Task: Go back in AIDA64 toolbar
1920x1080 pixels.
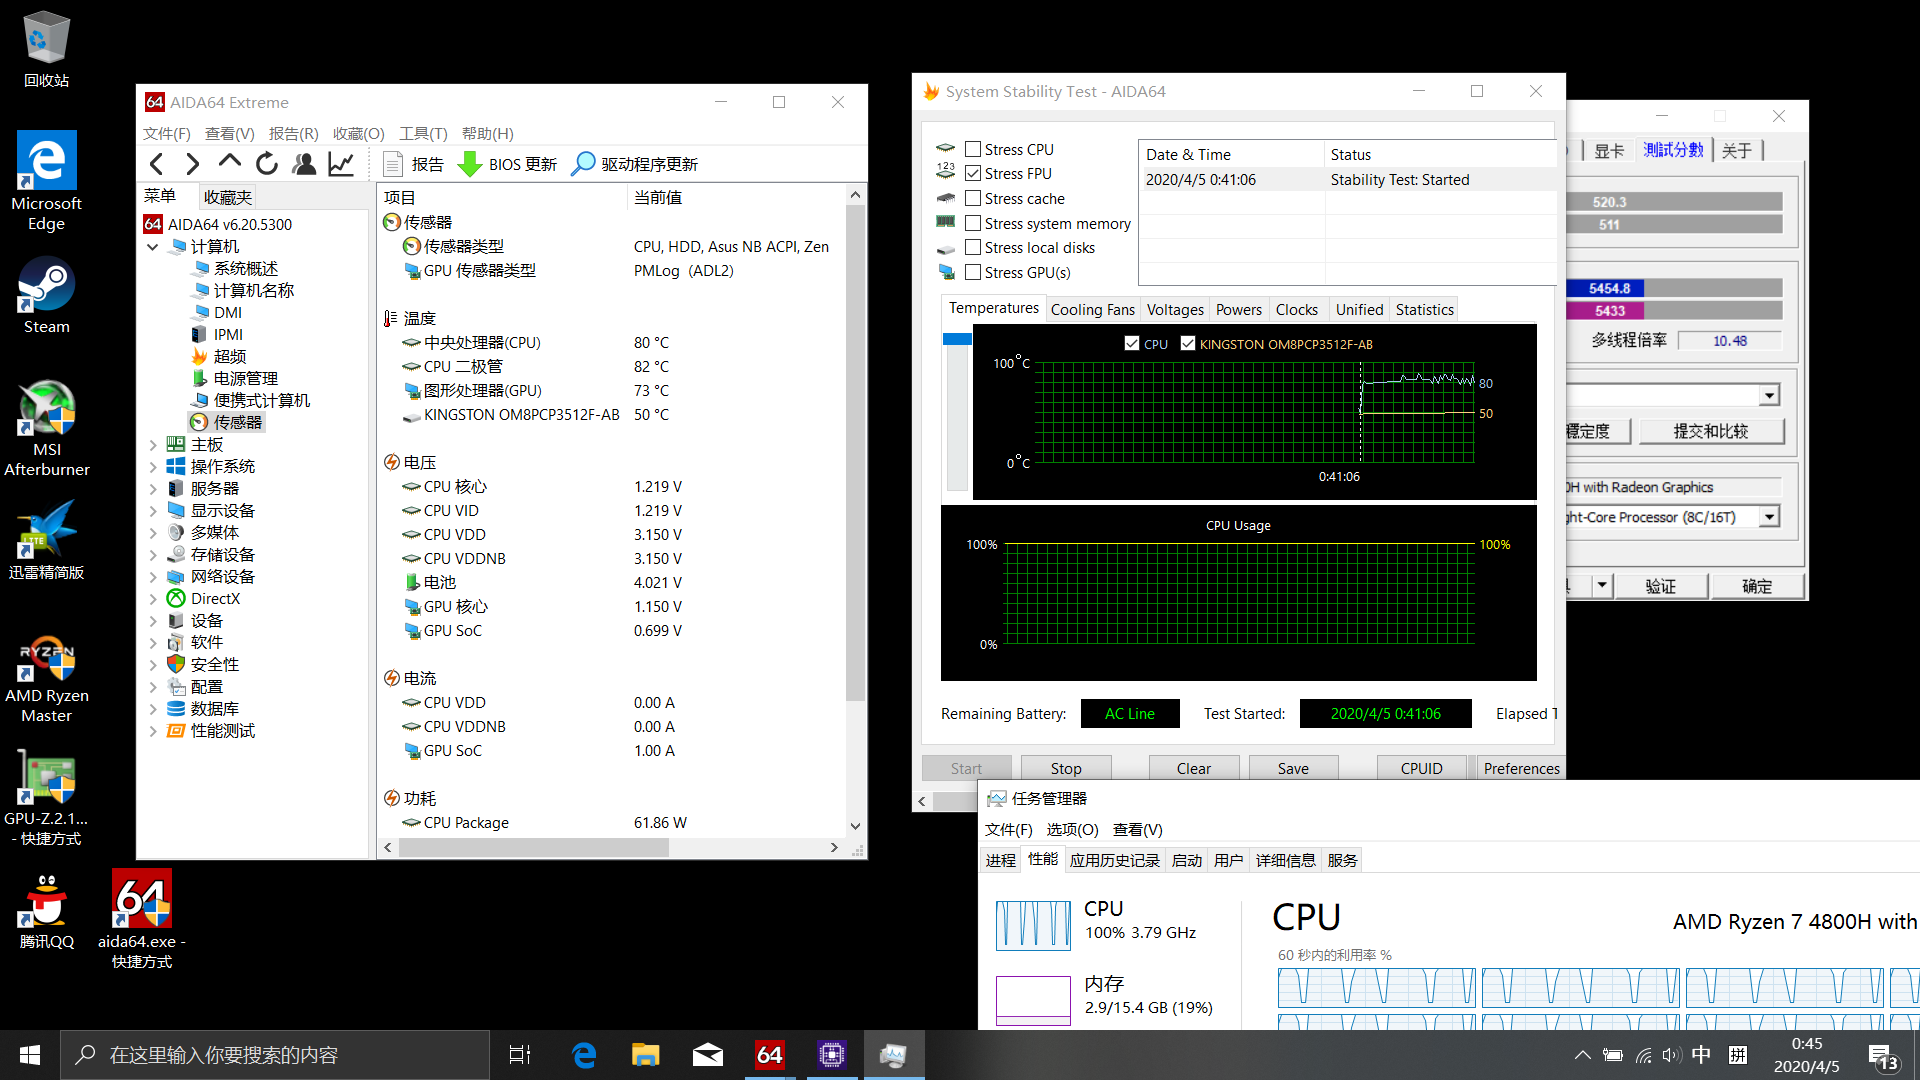Action: coord(157,164)
